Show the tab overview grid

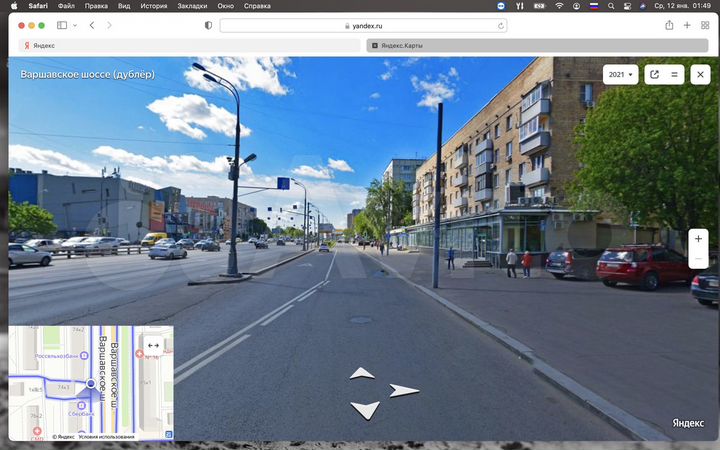pyautogui.click(x=705, y=25)
